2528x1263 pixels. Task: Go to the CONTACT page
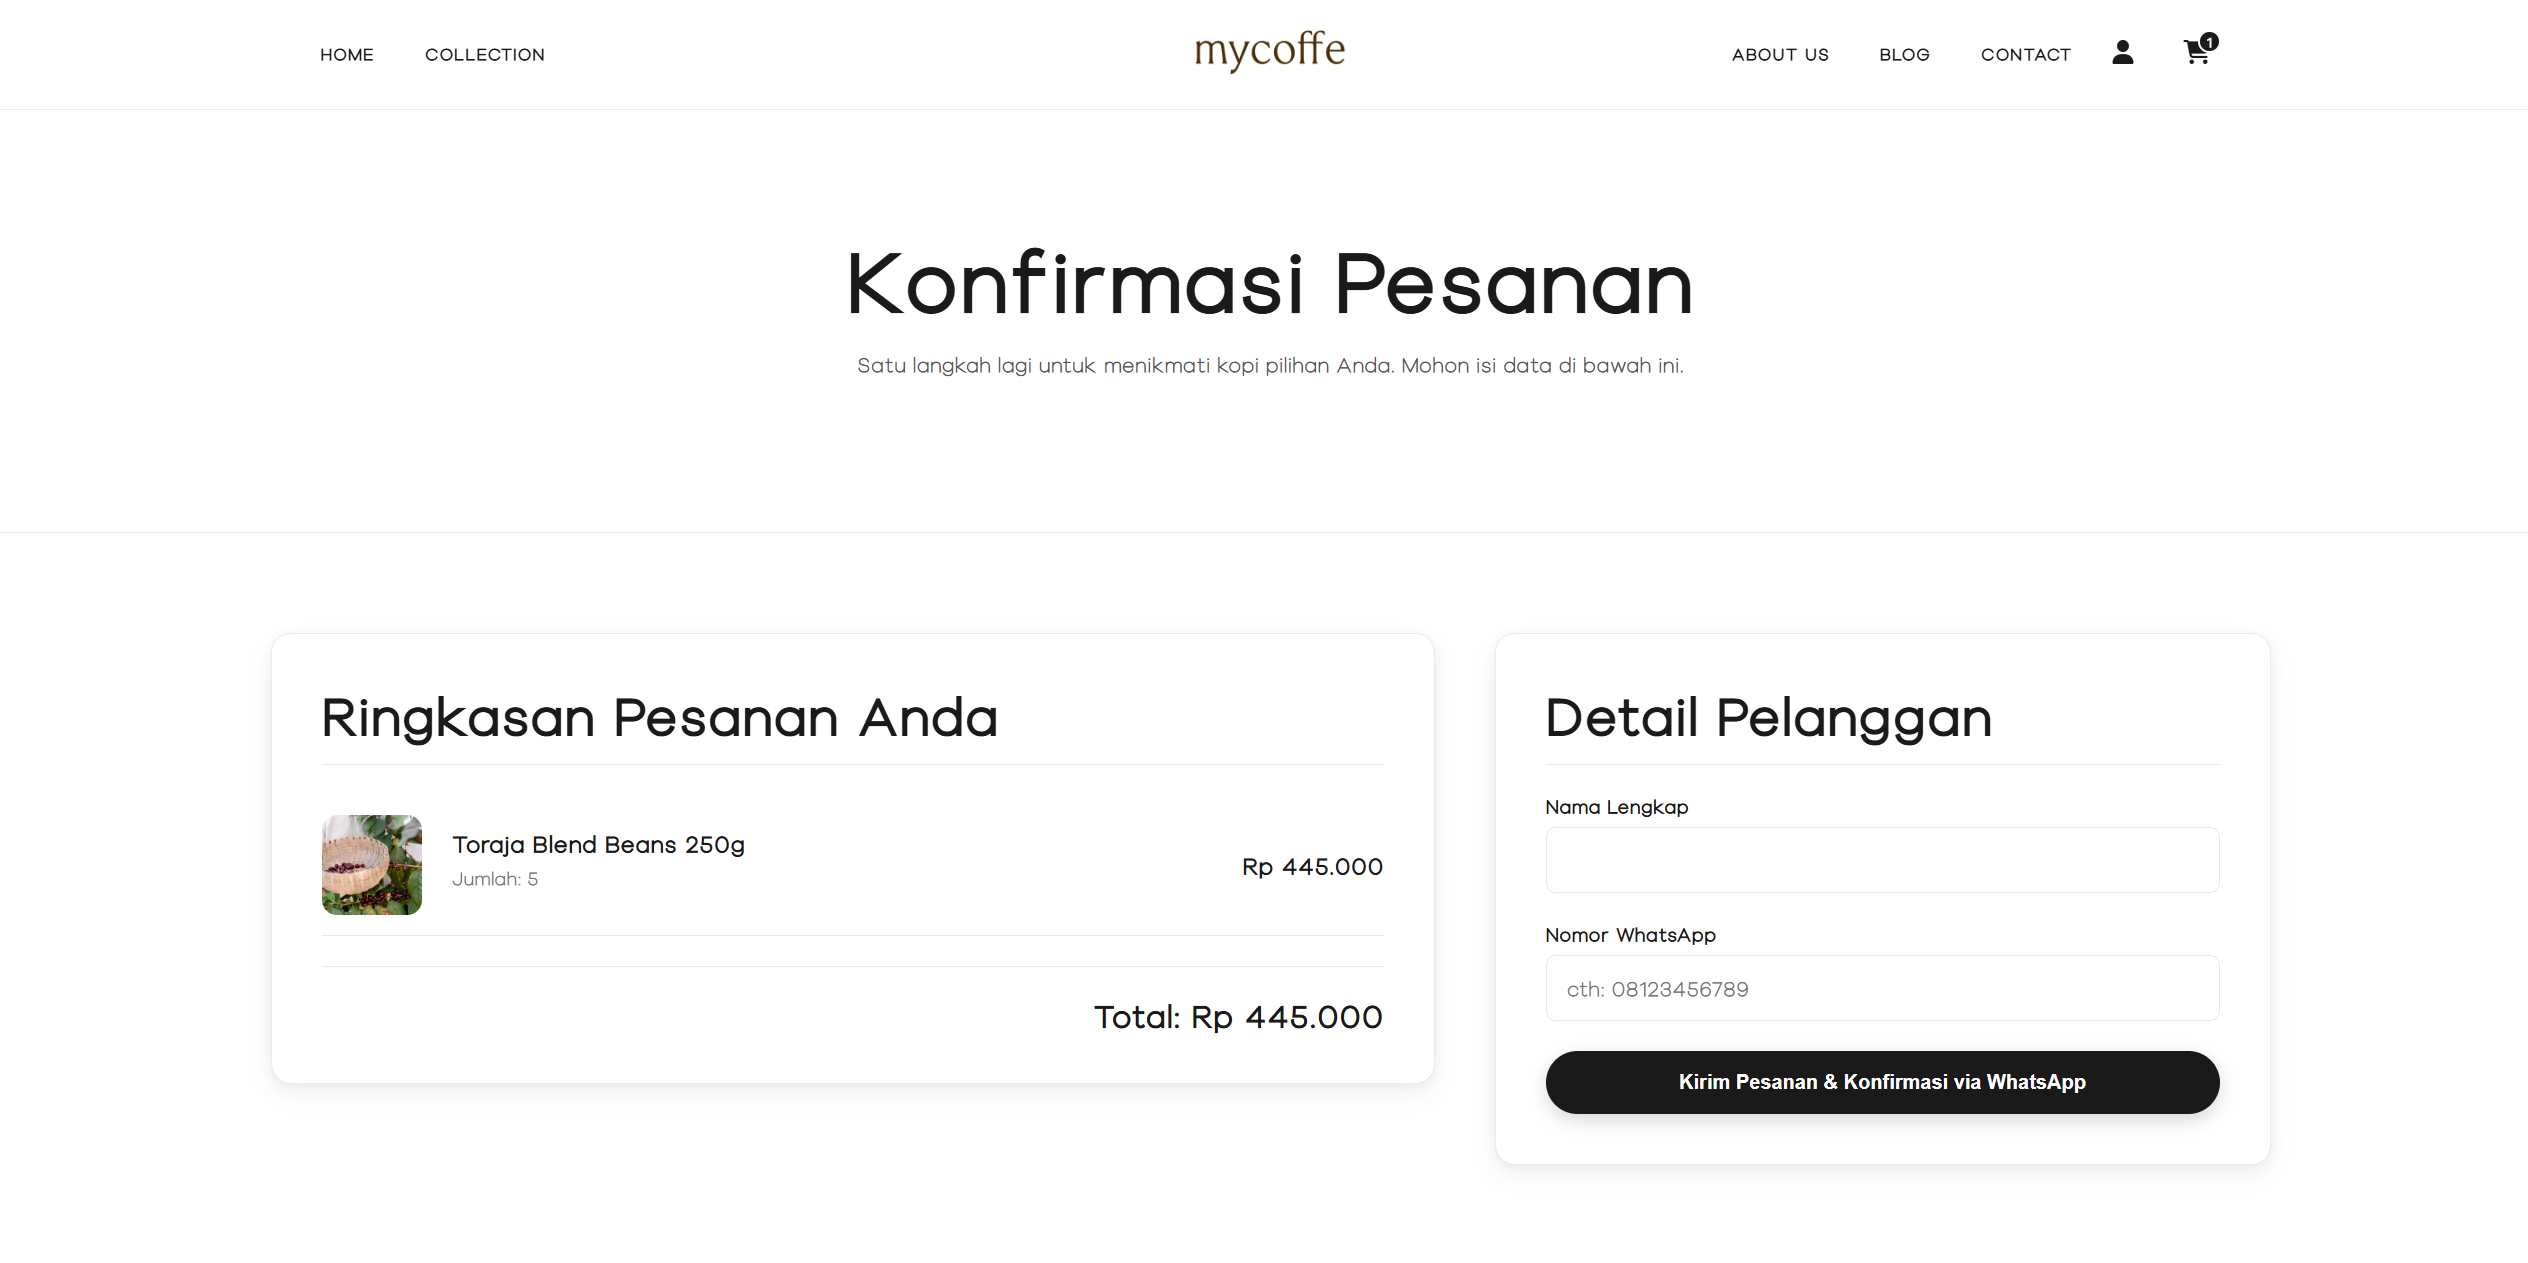click(2025, 55)
